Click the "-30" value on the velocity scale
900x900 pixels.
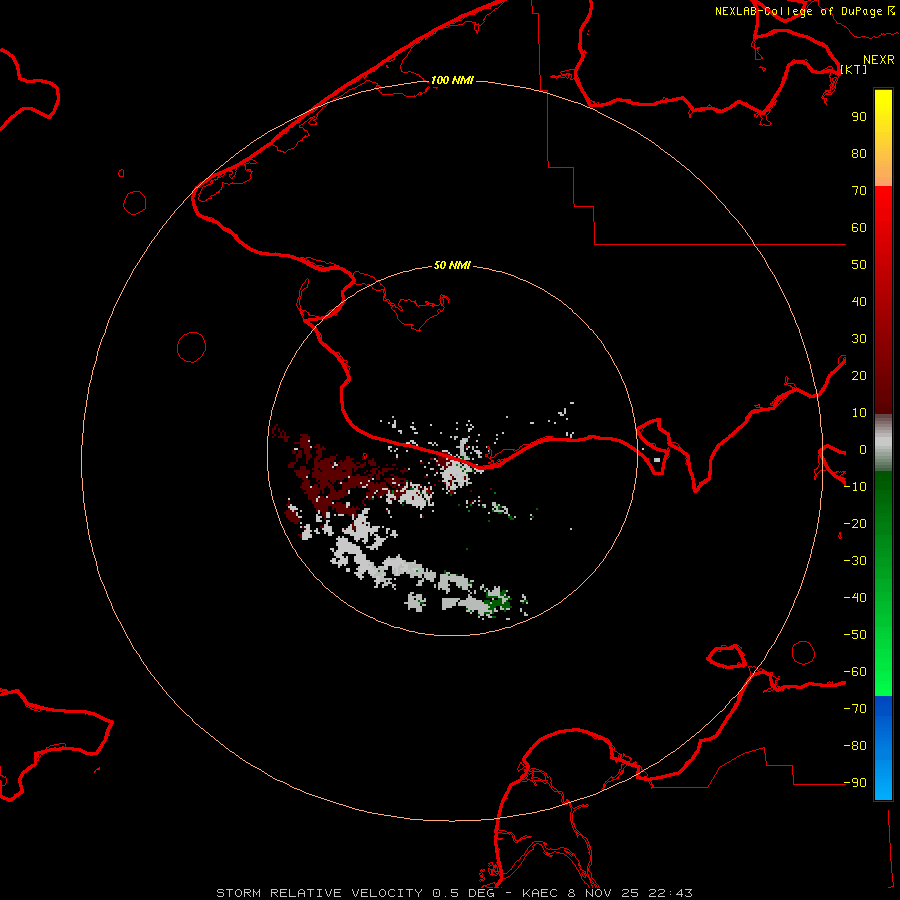[855, 561]
